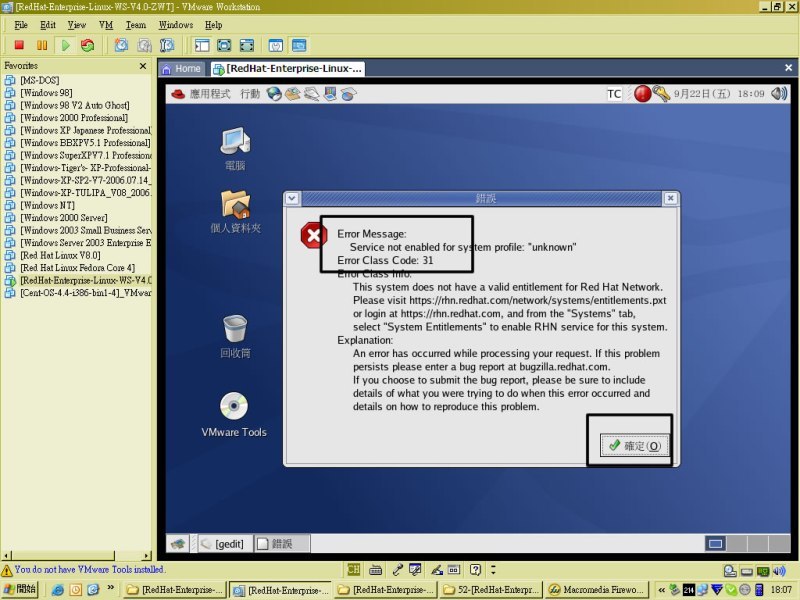Suspend the virtual machine using the pause icon

42,45
